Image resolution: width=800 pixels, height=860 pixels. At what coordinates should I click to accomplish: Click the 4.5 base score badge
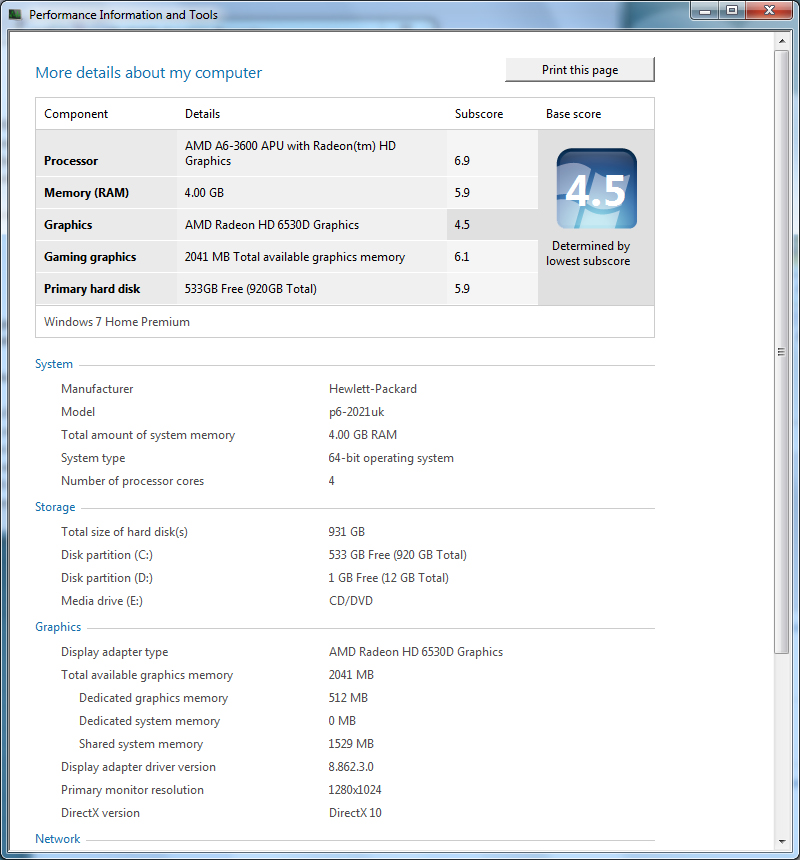pyautogui.click(x=597, y=189)
